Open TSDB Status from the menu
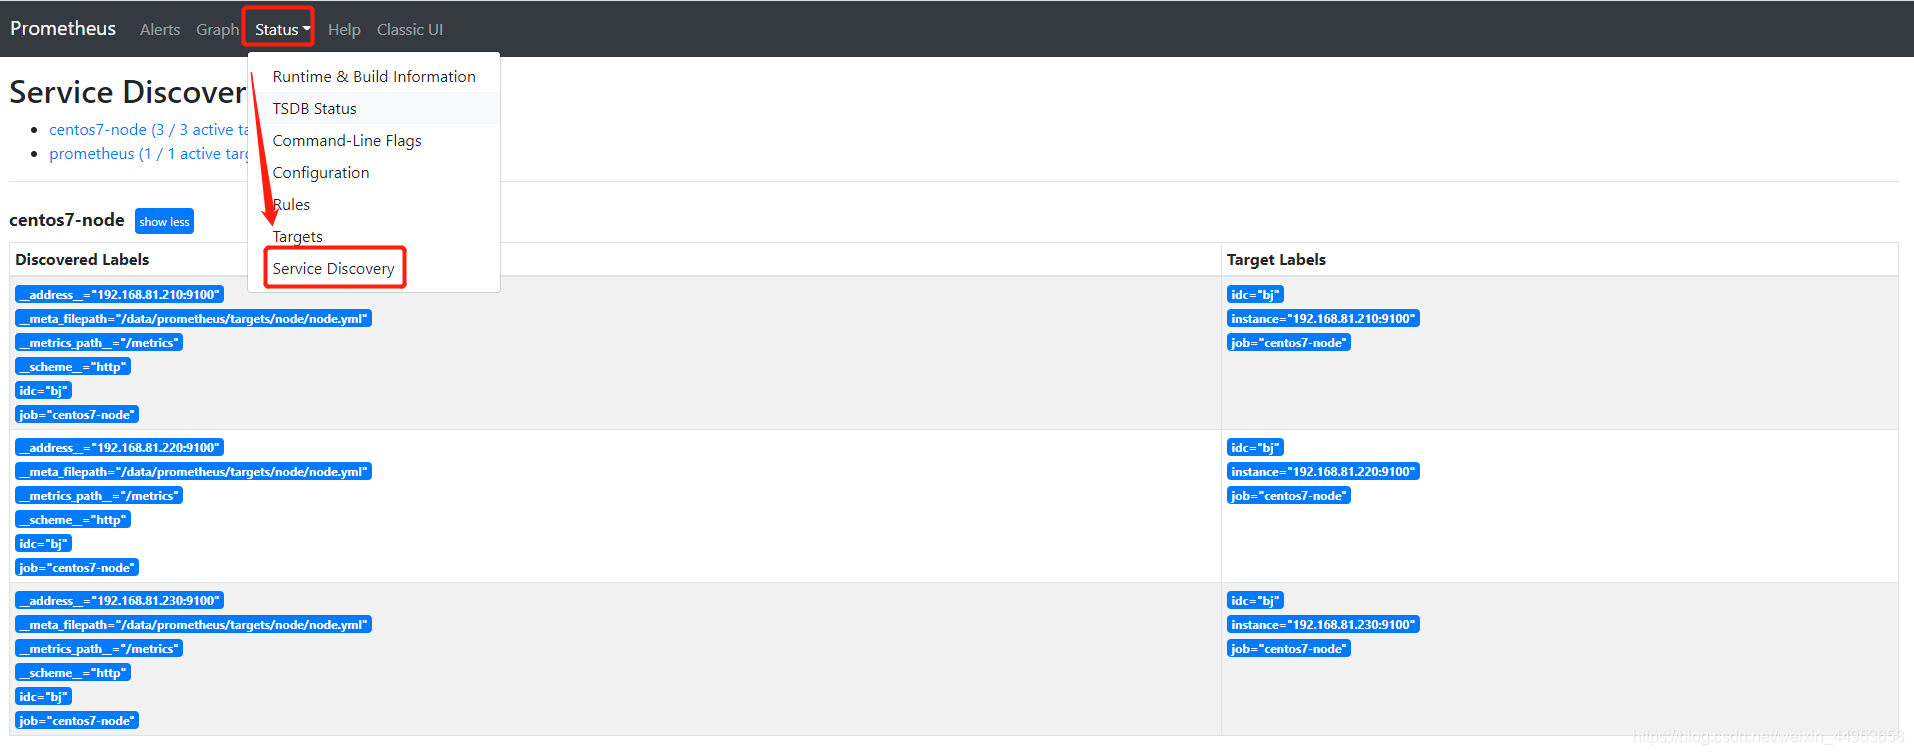Screen dimensions: 1914x755 pos(374,108)
